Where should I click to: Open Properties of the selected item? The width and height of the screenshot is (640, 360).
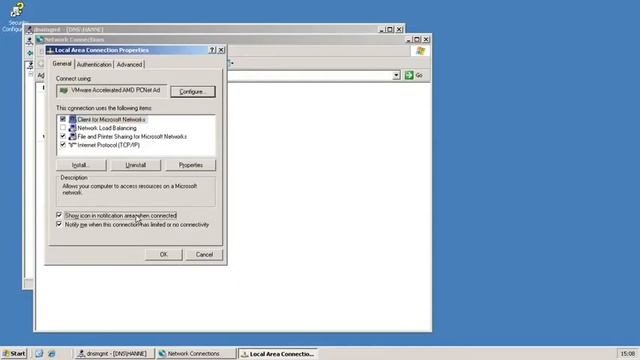point(191,165)
